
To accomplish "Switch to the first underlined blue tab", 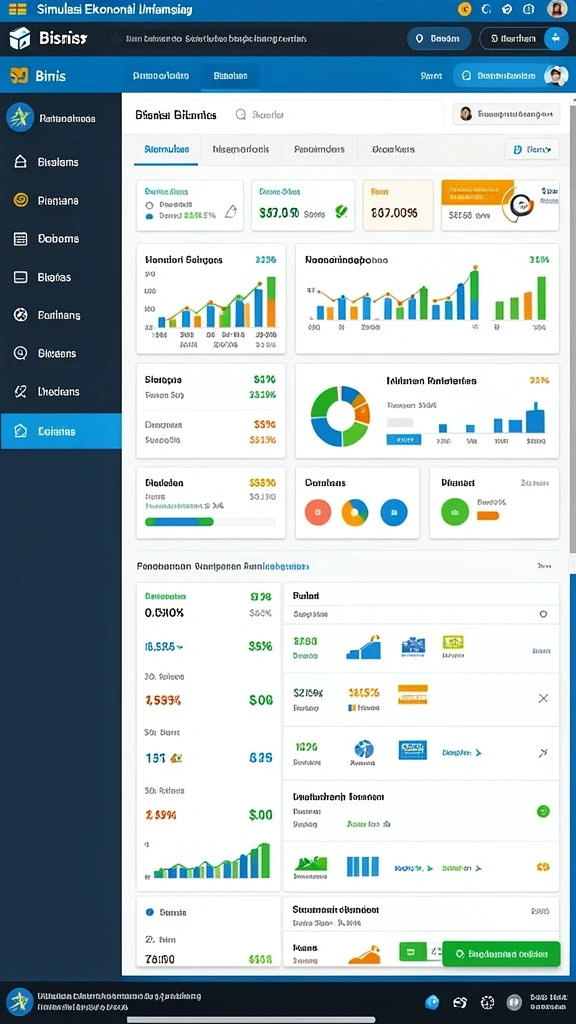I will point(166,149).
